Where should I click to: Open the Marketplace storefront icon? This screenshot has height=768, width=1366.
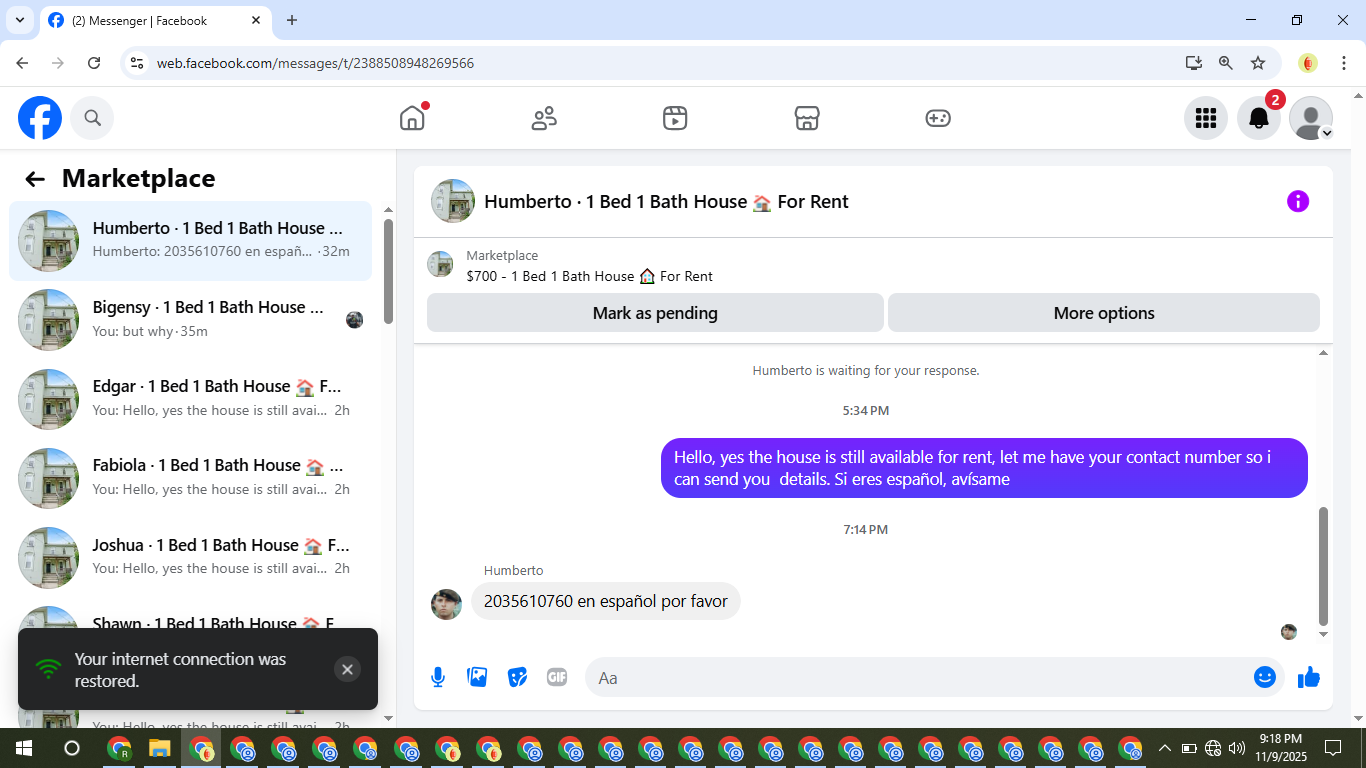click(x=807, y=118)
